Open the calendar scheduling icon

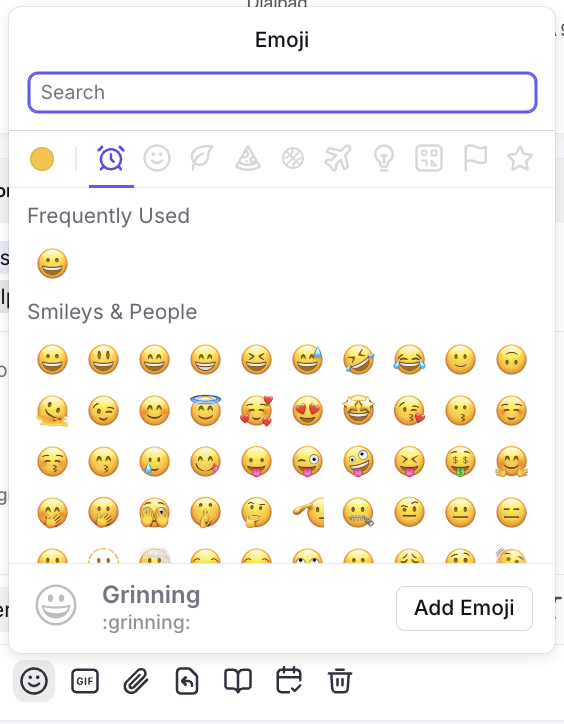point(289,681)
